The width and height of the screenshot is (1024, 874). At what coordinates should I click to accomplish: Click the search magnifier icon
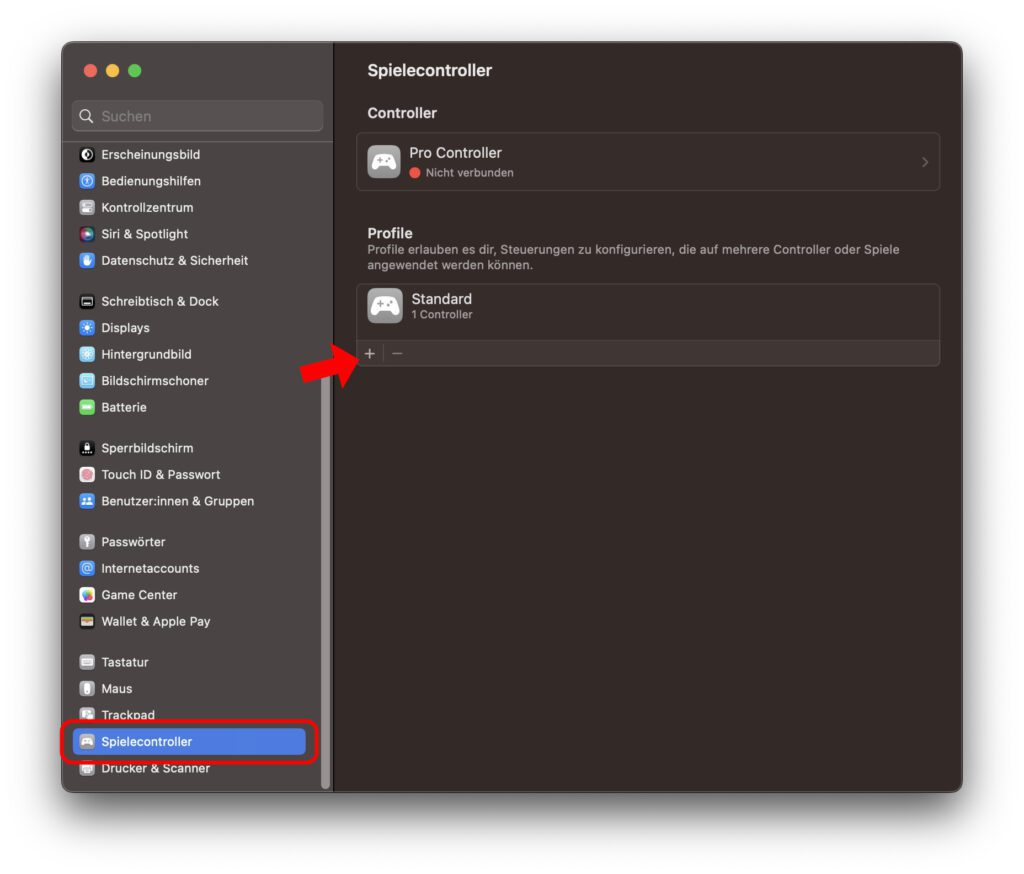pyautogui.click(x=86, y=116)
